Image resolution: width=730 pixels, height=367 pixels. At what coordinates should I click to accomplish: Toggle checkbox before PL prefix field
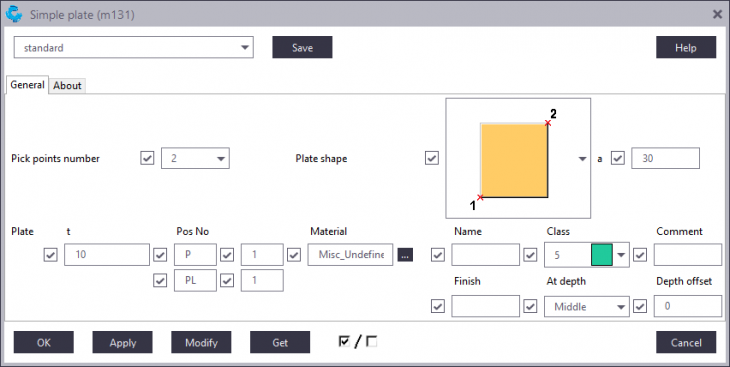160,280
